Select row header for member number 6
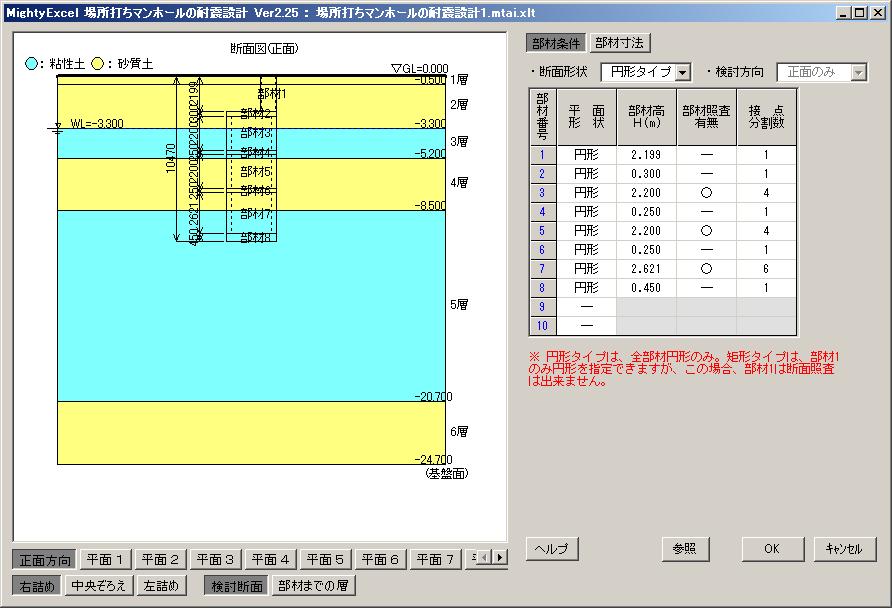This screenshot has height=608, width=892. (x=542, y=250)
